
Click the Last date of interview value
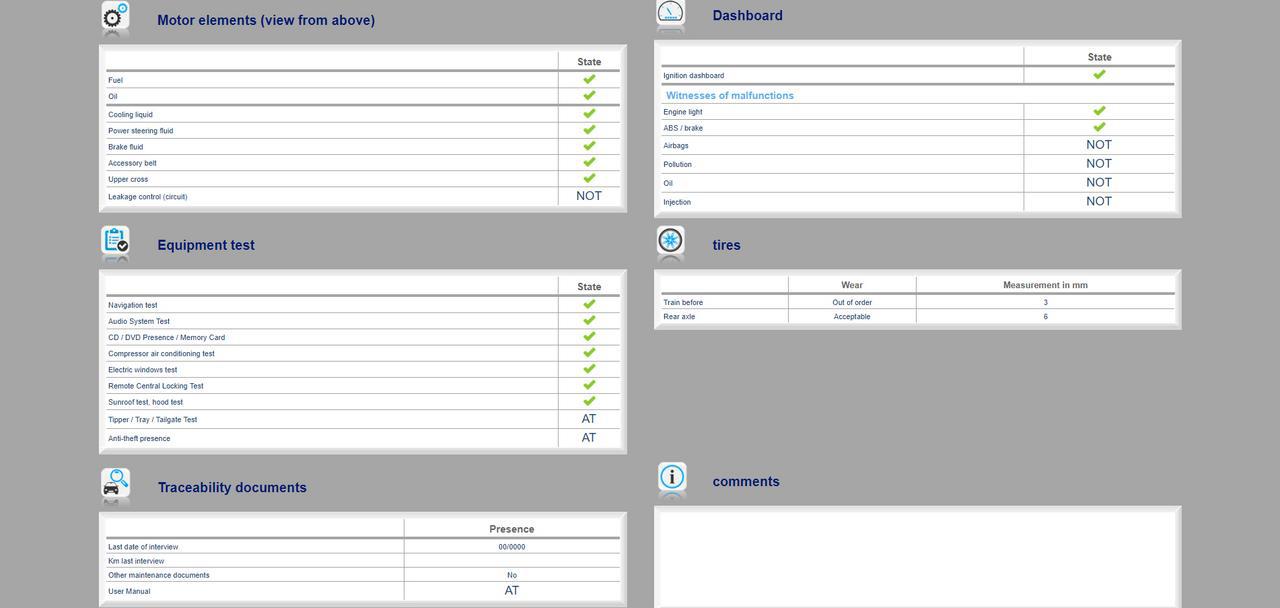pos(512,547)
